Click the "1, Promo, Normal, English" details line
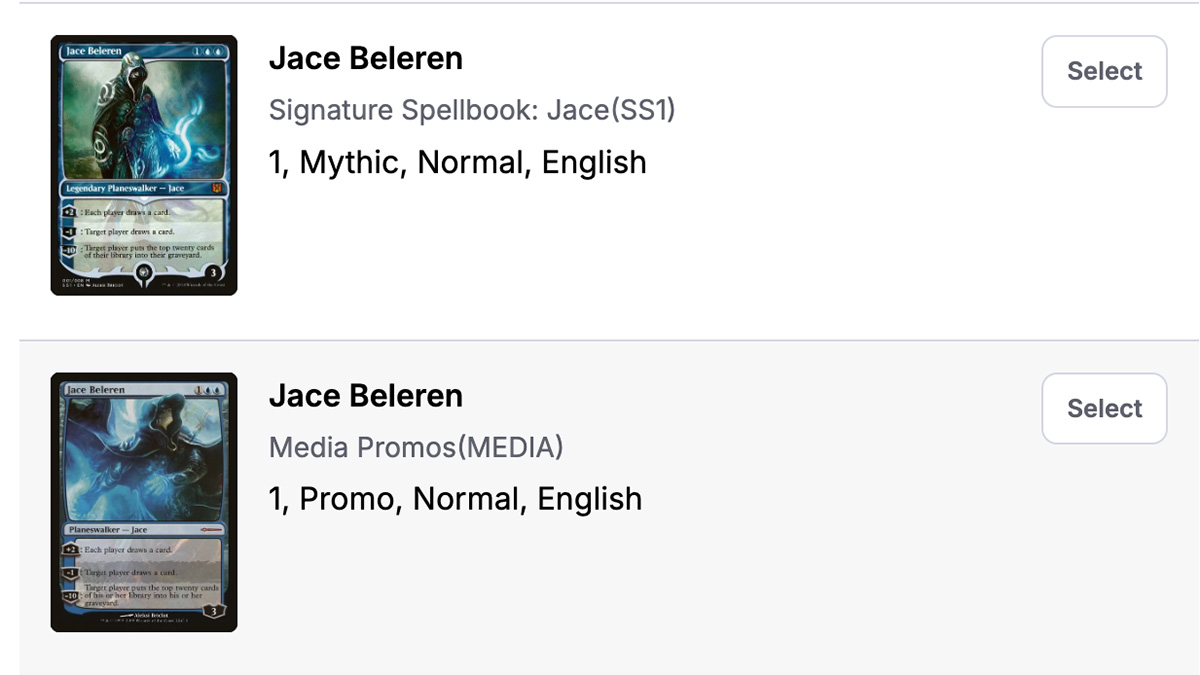Screen dimensions: 1200x675 click(x=456, y=499)
